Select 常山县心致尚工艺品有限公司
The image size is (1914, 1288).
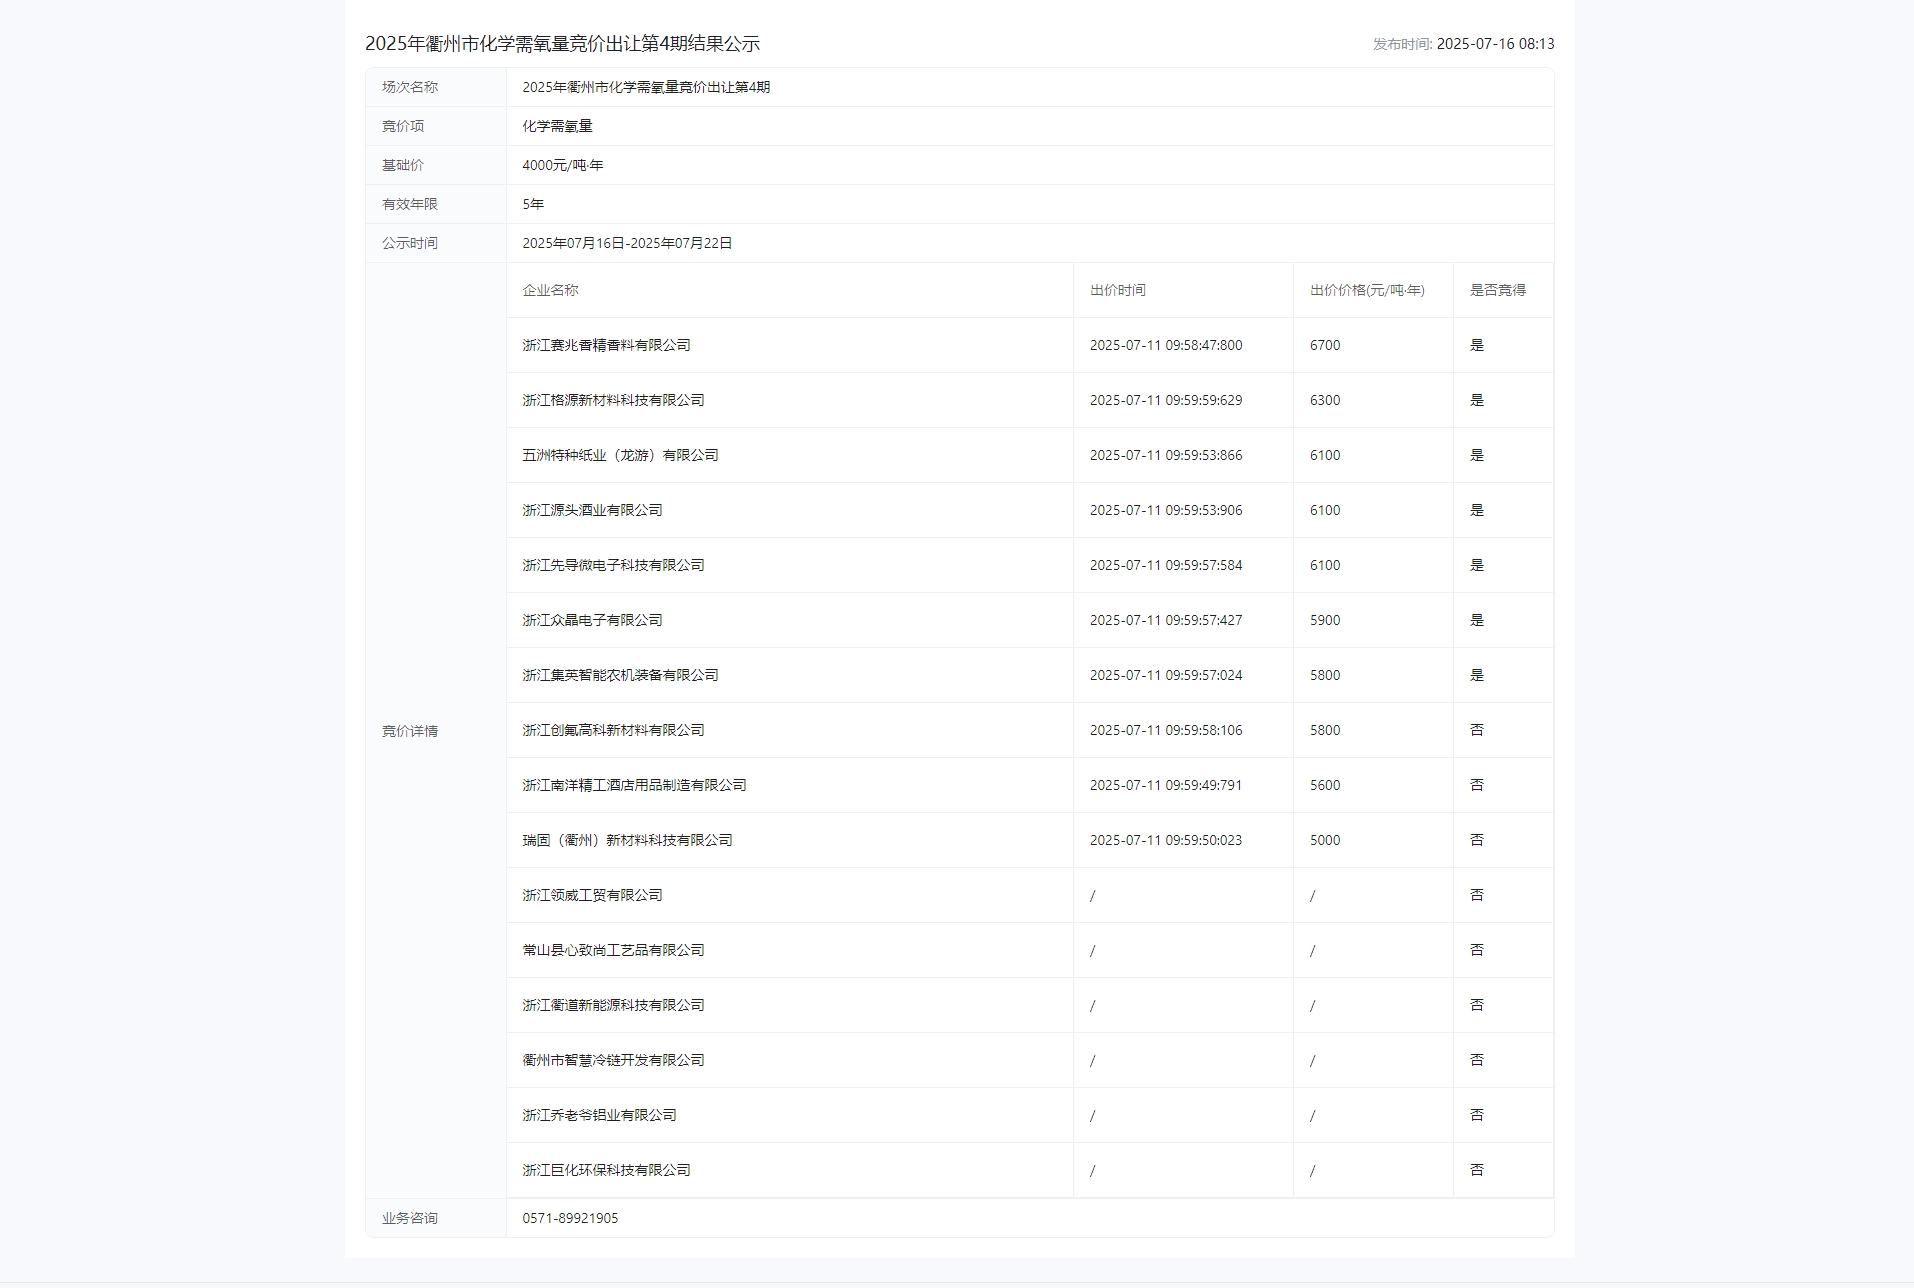click(613, 950)
